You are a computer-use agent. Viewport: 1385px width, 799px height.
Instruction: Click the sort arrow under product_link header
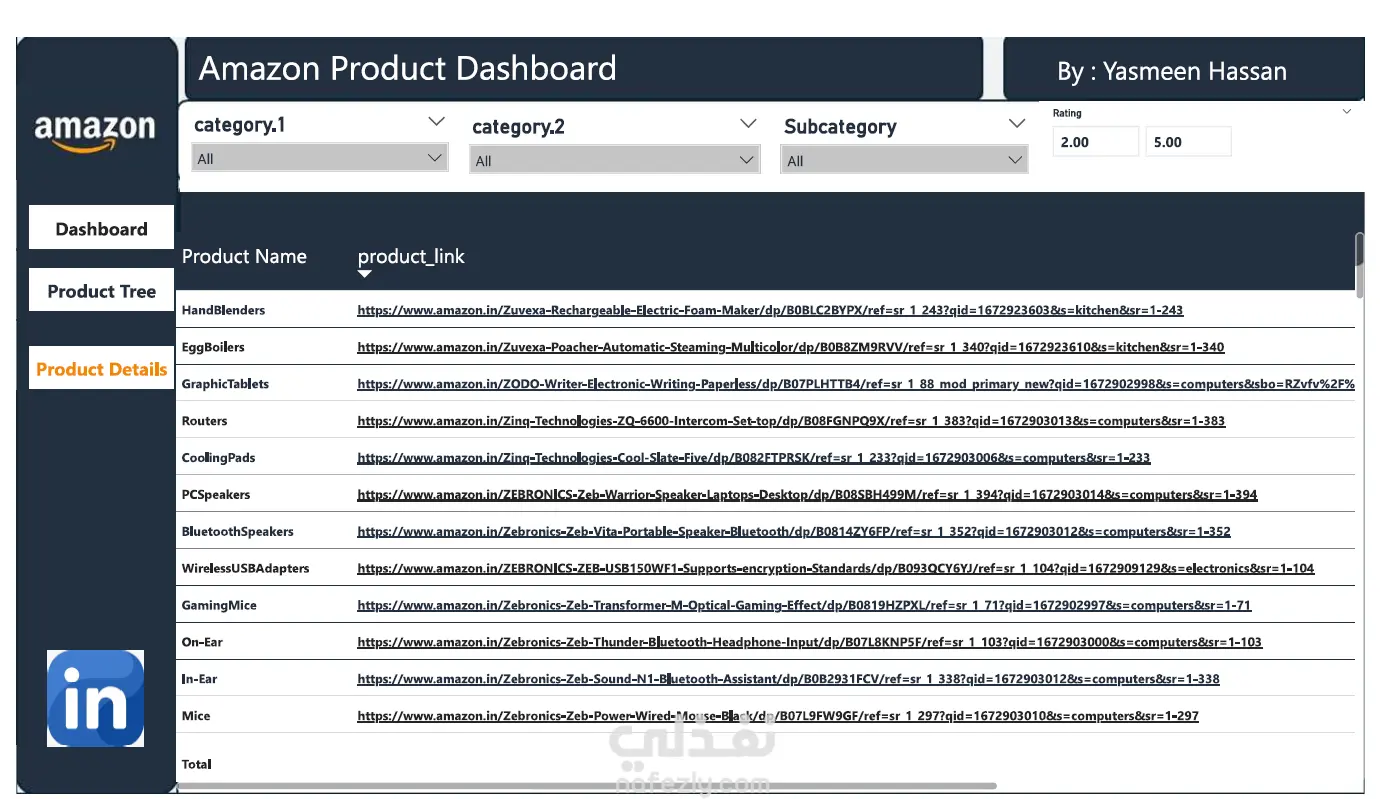(x=365, y=274)
